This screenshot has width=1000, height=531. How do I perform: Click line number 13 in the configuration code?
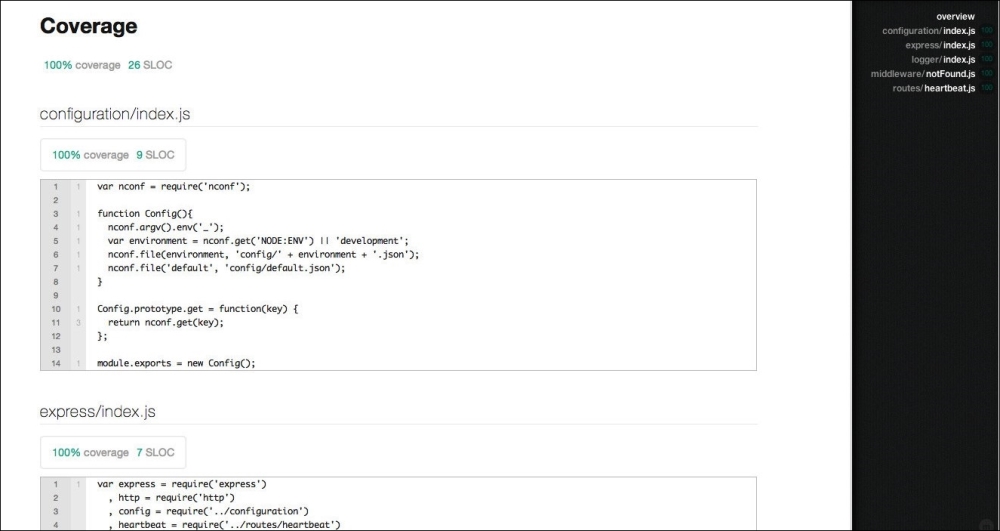(56, 349)
